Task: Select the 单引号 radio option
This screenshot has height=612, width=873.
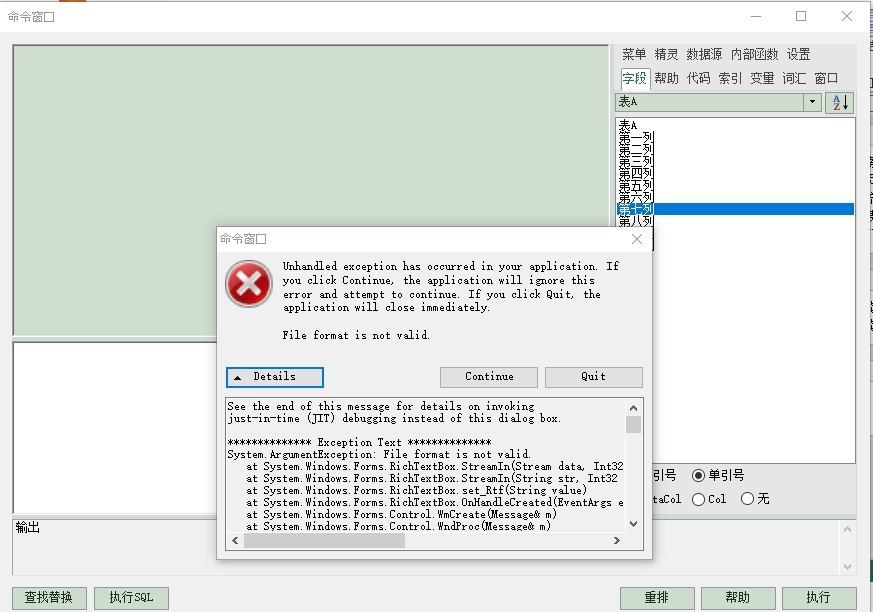Action: (718, 475)
